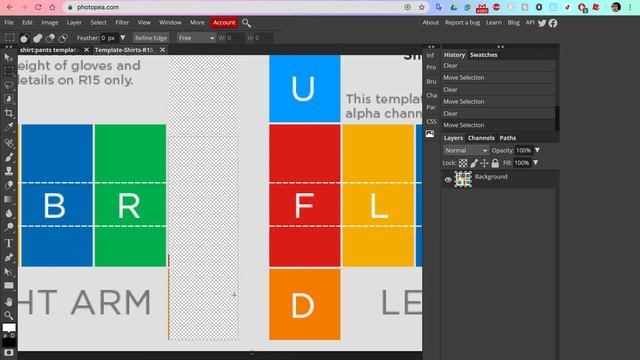Open the image panel icon in side strip
The height and width of the screenshot is (360, 640).
[430, 133]
